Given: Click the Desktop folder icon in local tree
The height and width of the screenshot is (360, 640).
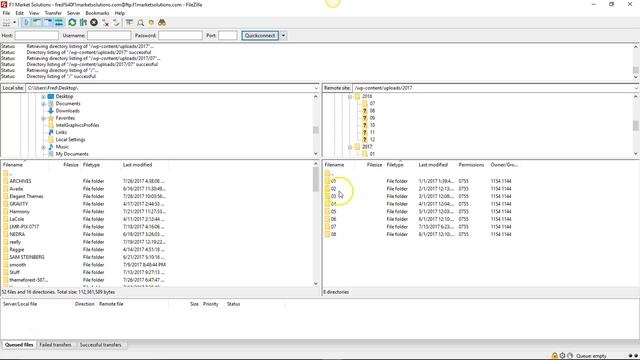Looking at the screenshot, I should [x=51, y=96].
